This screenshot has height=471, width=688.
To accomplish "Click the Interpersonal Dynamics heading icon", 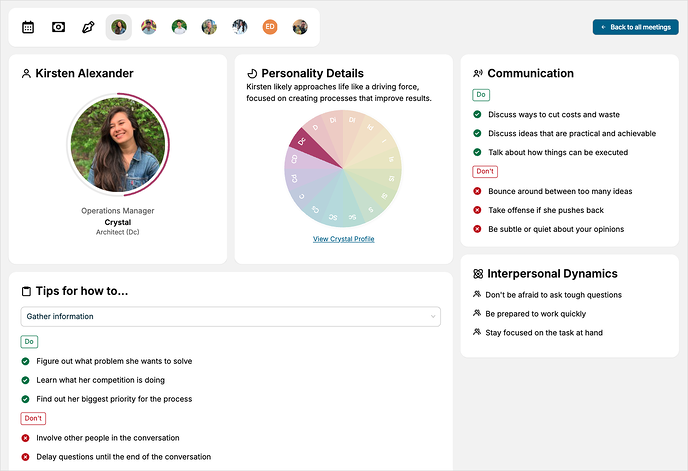I will (x=478, y=274).
